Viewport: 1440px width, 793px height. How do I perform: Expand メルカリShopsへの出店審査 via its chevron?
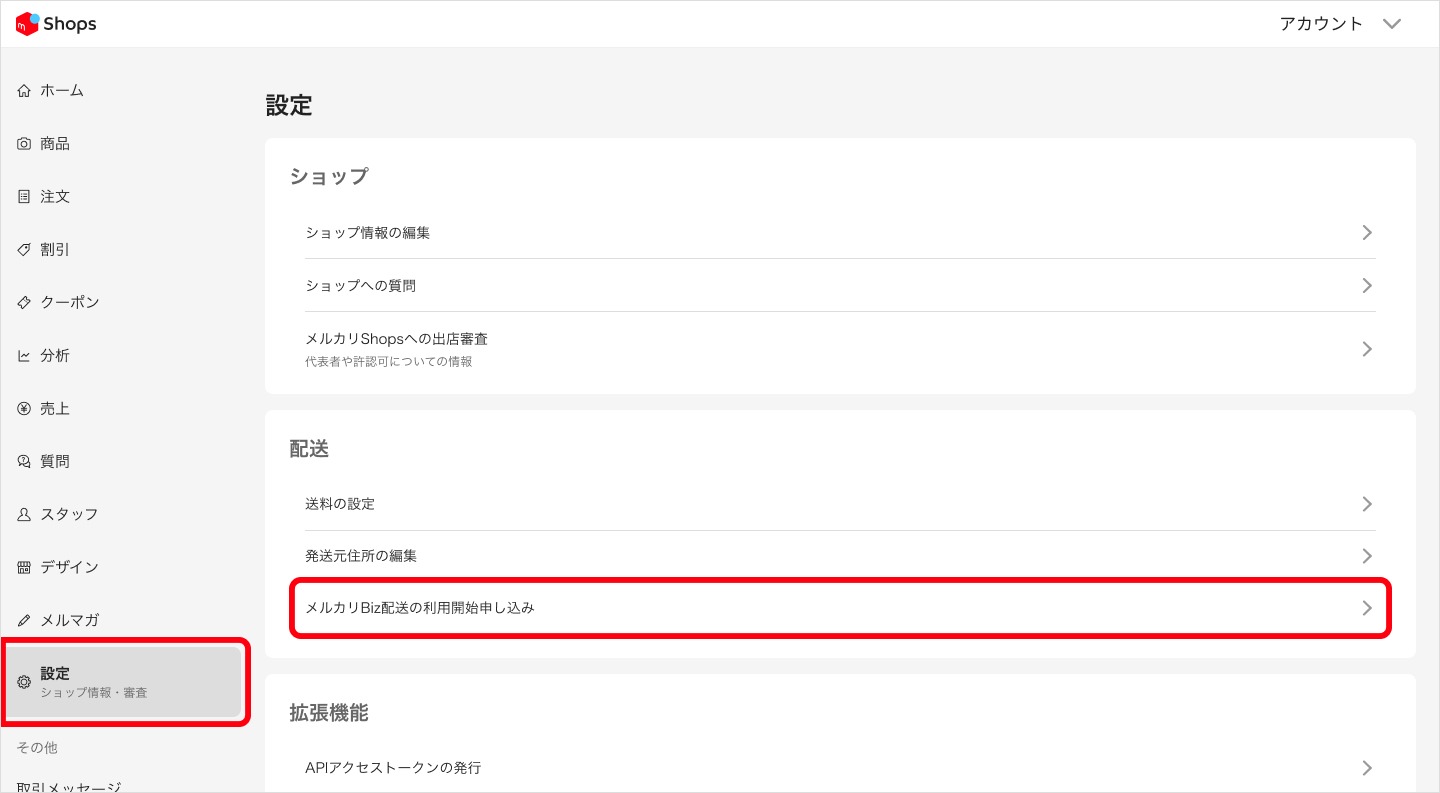(x=1367, y=349)
